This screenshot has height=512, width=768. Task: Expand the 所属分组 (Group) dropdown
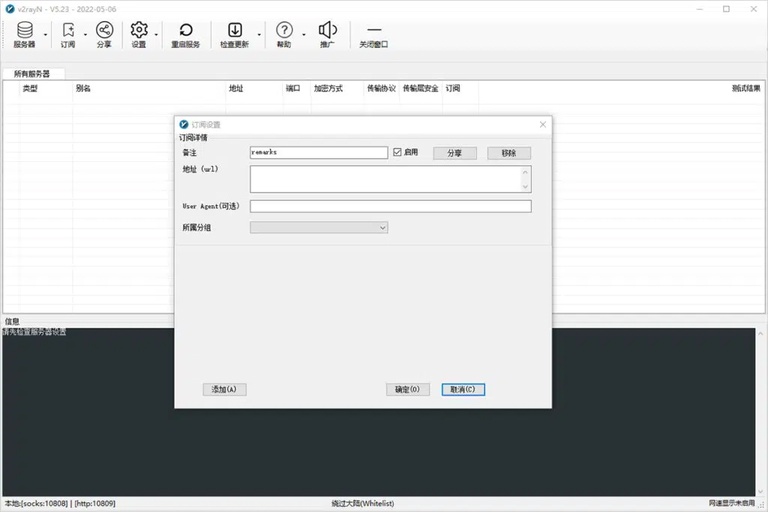coord(319,228)
